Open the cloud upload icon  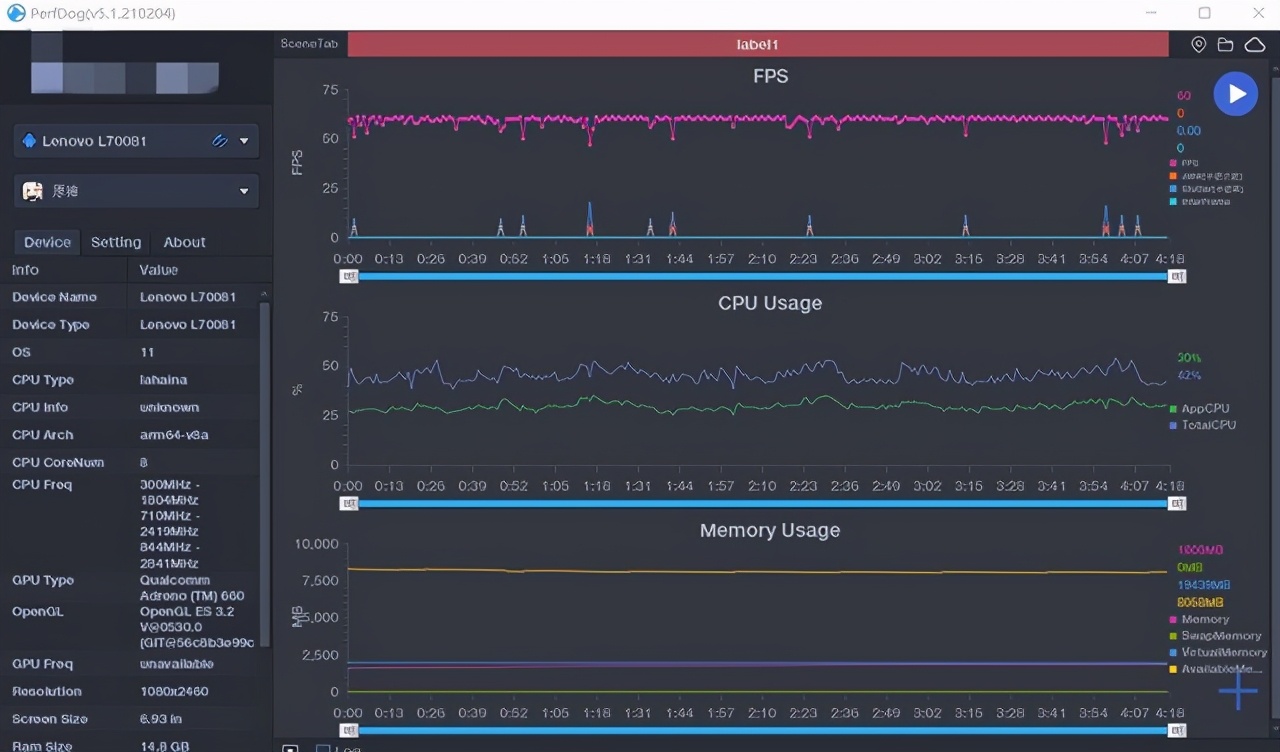point(1254,45)
